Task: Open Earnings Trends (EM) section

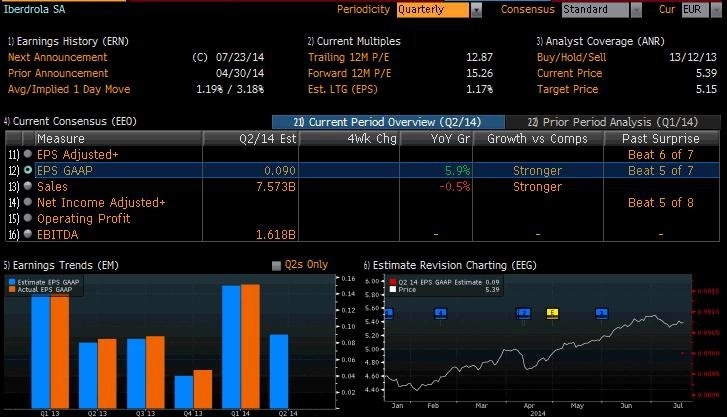Action: tap(61, 265)
